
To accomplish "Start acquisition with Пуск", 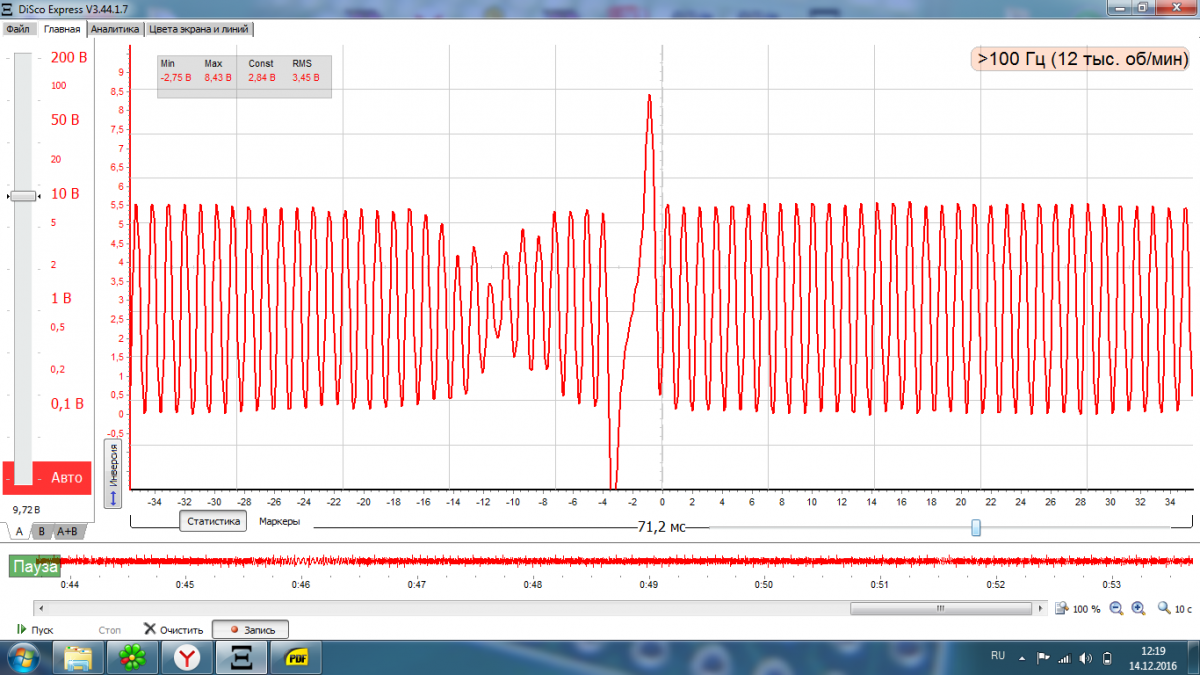I will click(35, 630).
